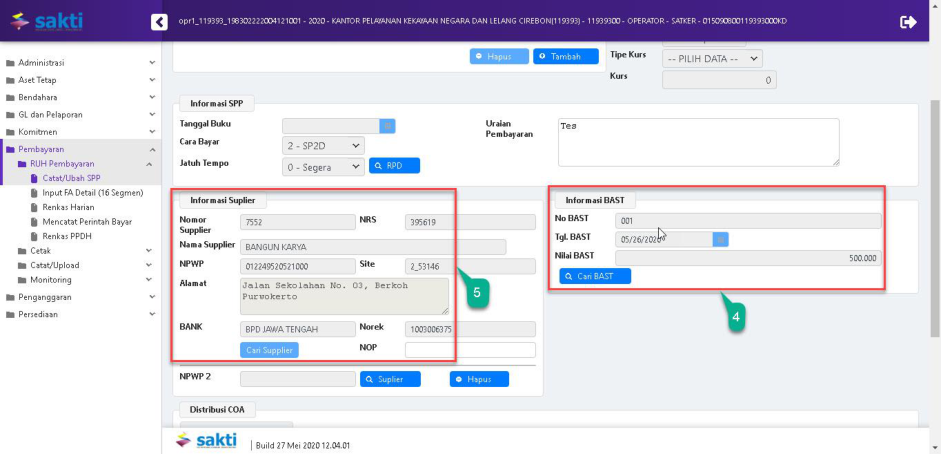Click the Cari BAST button

pos(595,276)
